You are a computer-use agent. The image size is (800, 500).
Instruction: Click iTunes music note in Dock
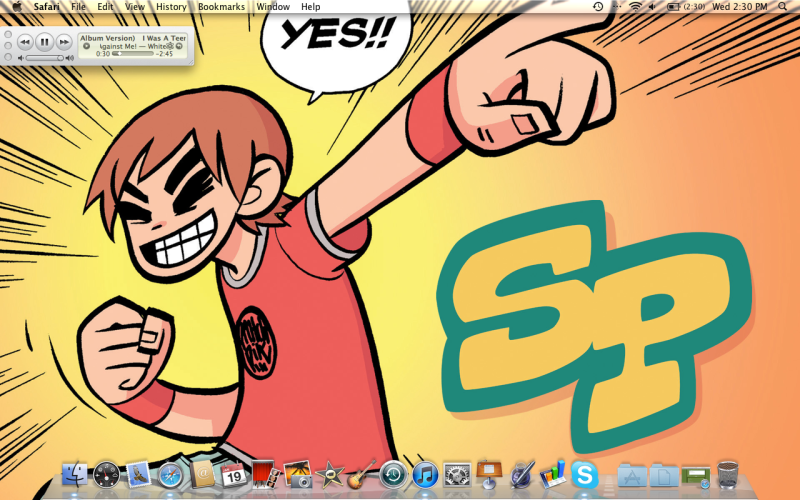click(x=425, y=474)
